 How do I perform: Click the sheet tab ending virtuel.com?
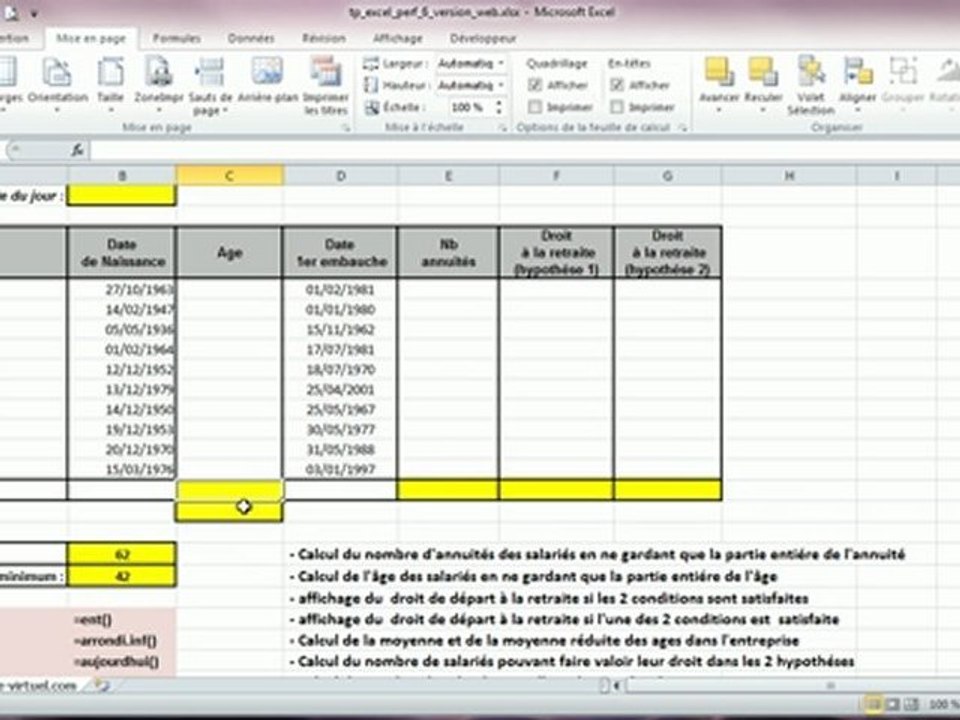[x=38, y=685]
